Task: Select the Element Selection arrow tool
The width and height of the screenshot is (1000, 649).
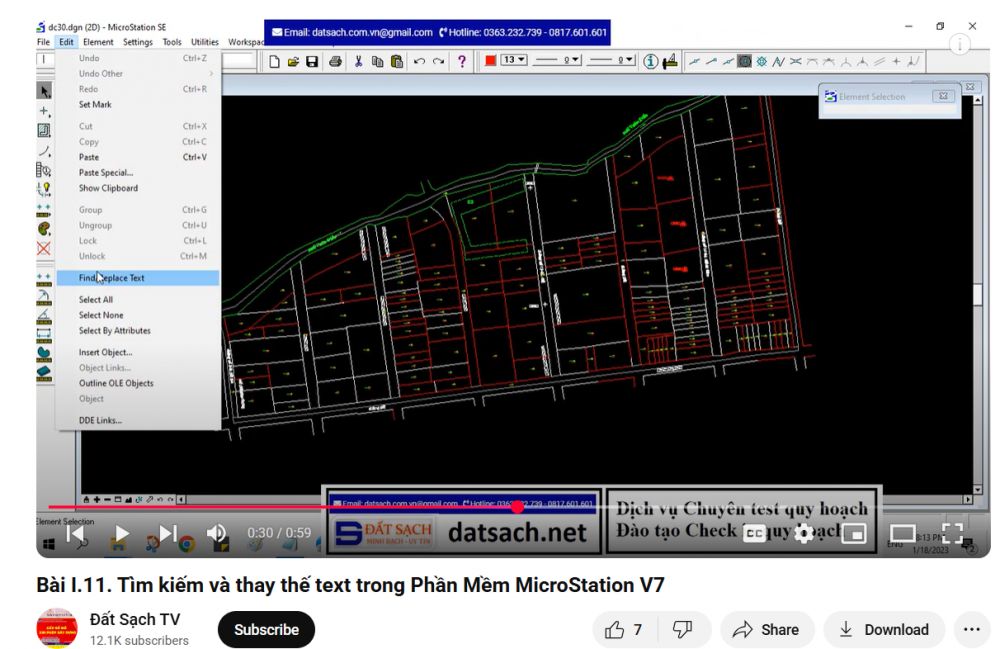Action: coord(44,91)
